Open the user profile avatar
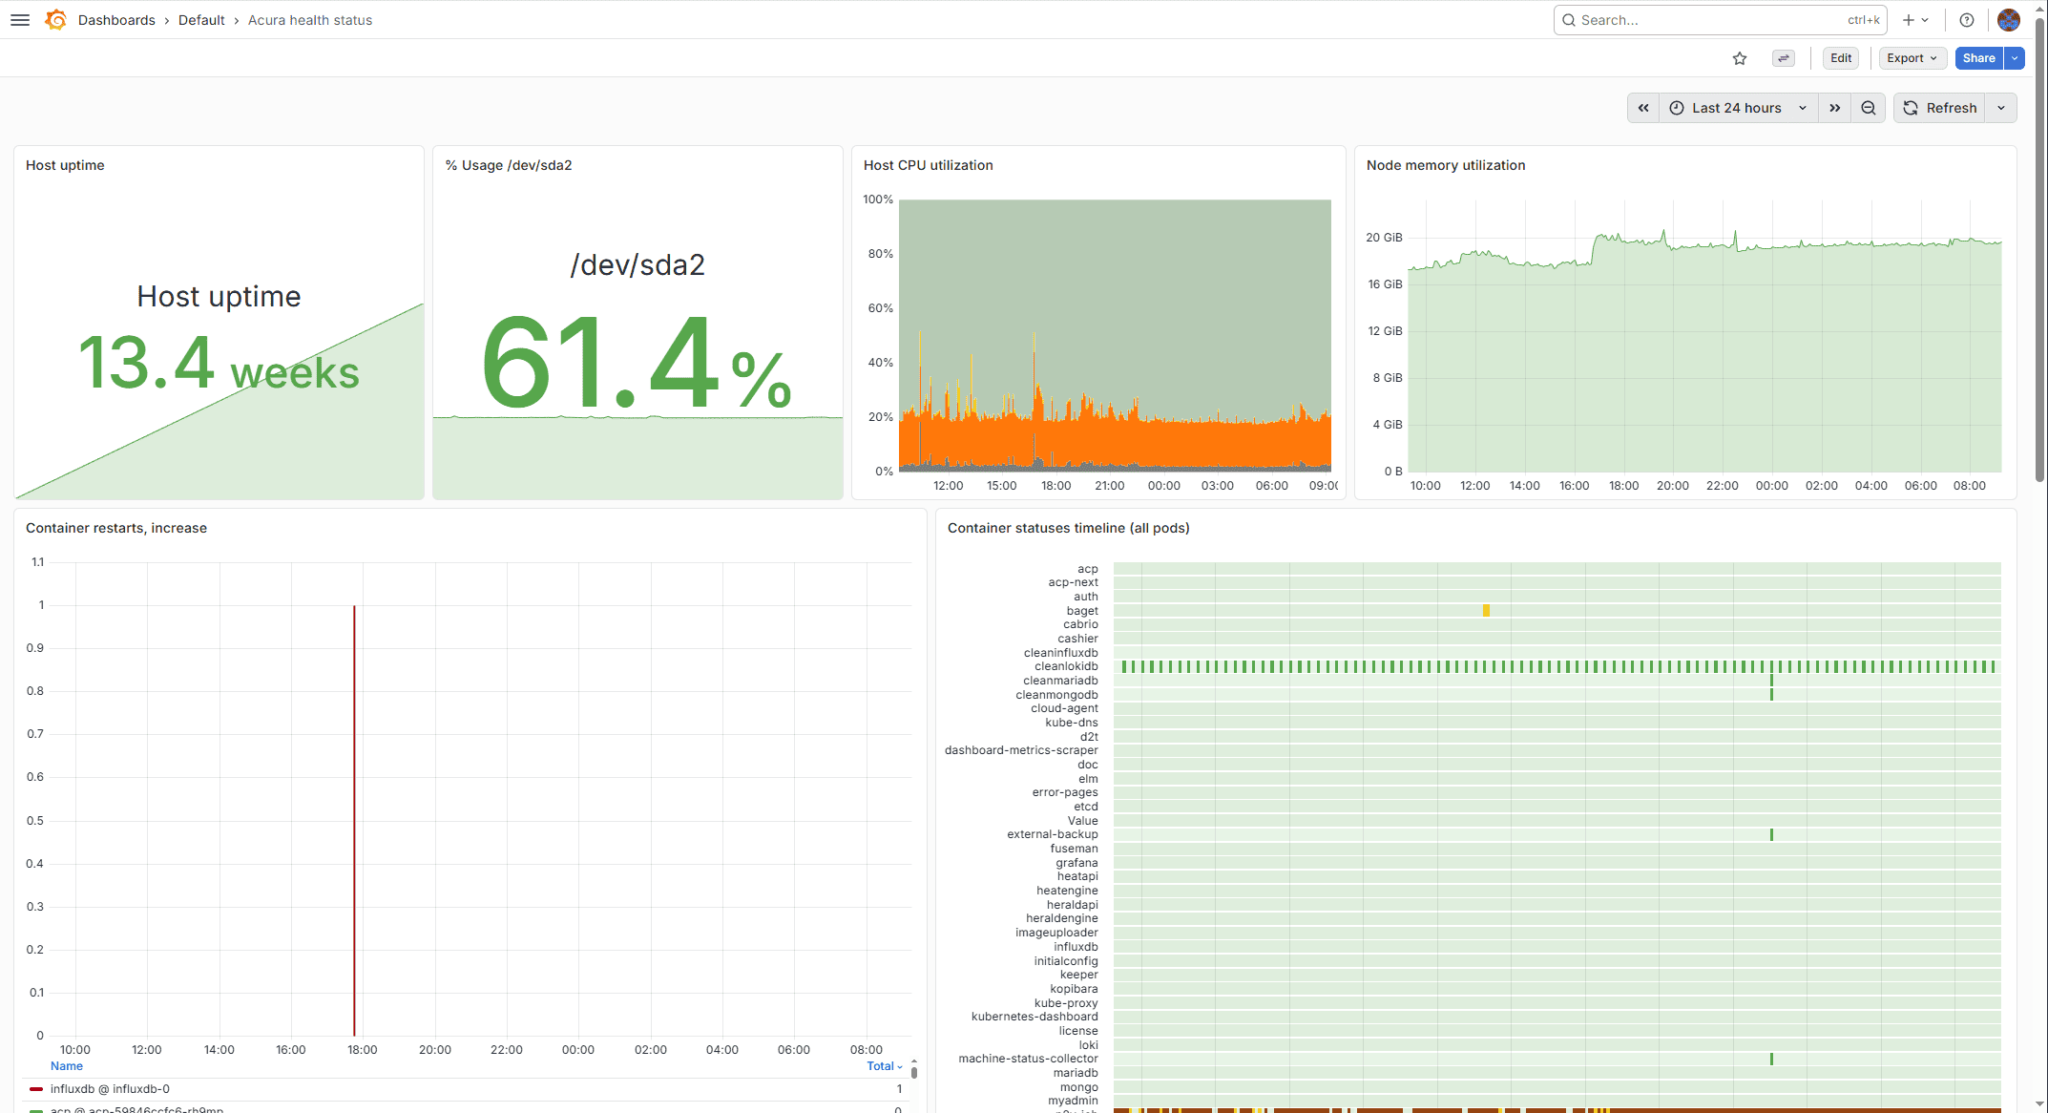The width and height of the screenshot is (2048, 1113). coord(2008,20)
